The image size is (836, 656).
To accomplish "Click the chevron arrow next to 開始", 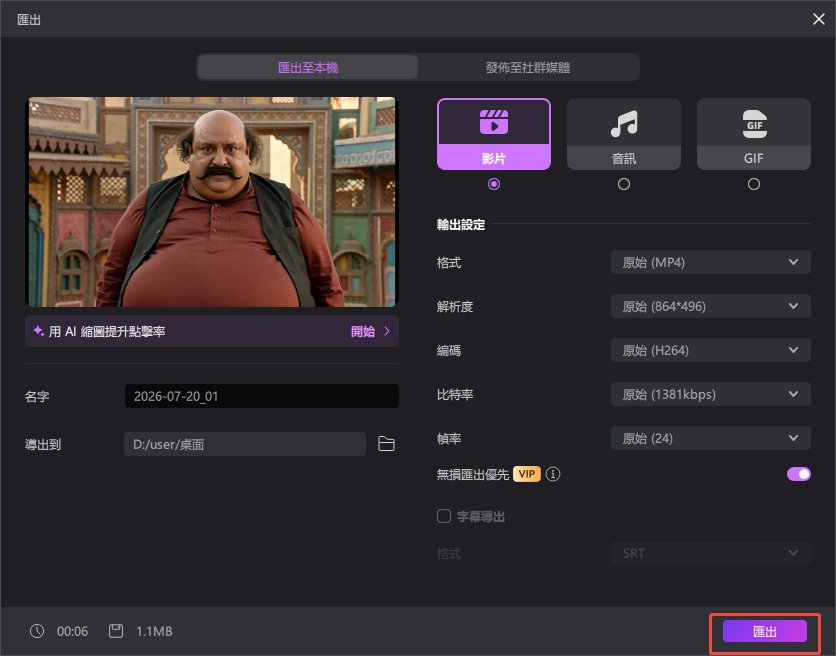I will pos(387,331).
